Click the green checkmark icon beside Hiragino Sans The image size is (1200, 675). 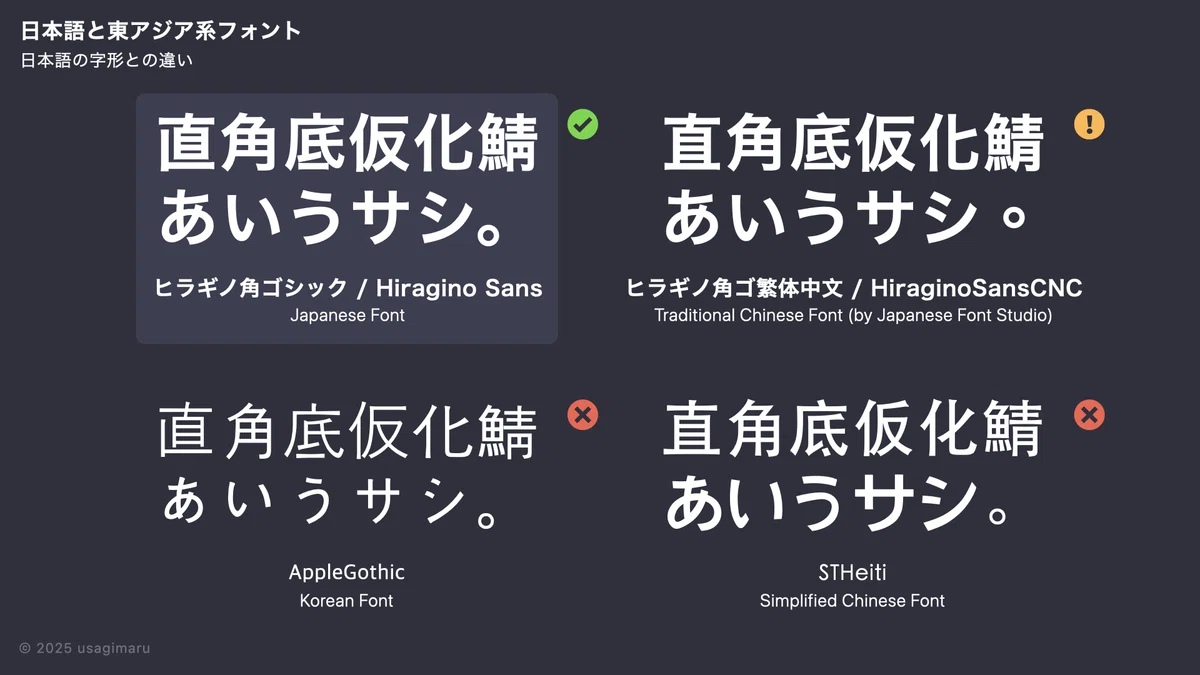[x=583, y=125]
